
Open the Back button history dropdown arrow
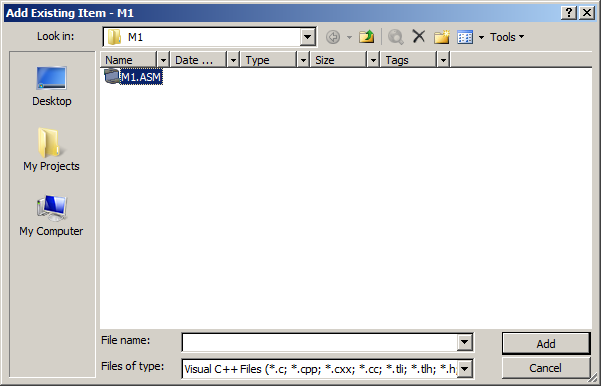pyautogui.click(x=349, y=37)
